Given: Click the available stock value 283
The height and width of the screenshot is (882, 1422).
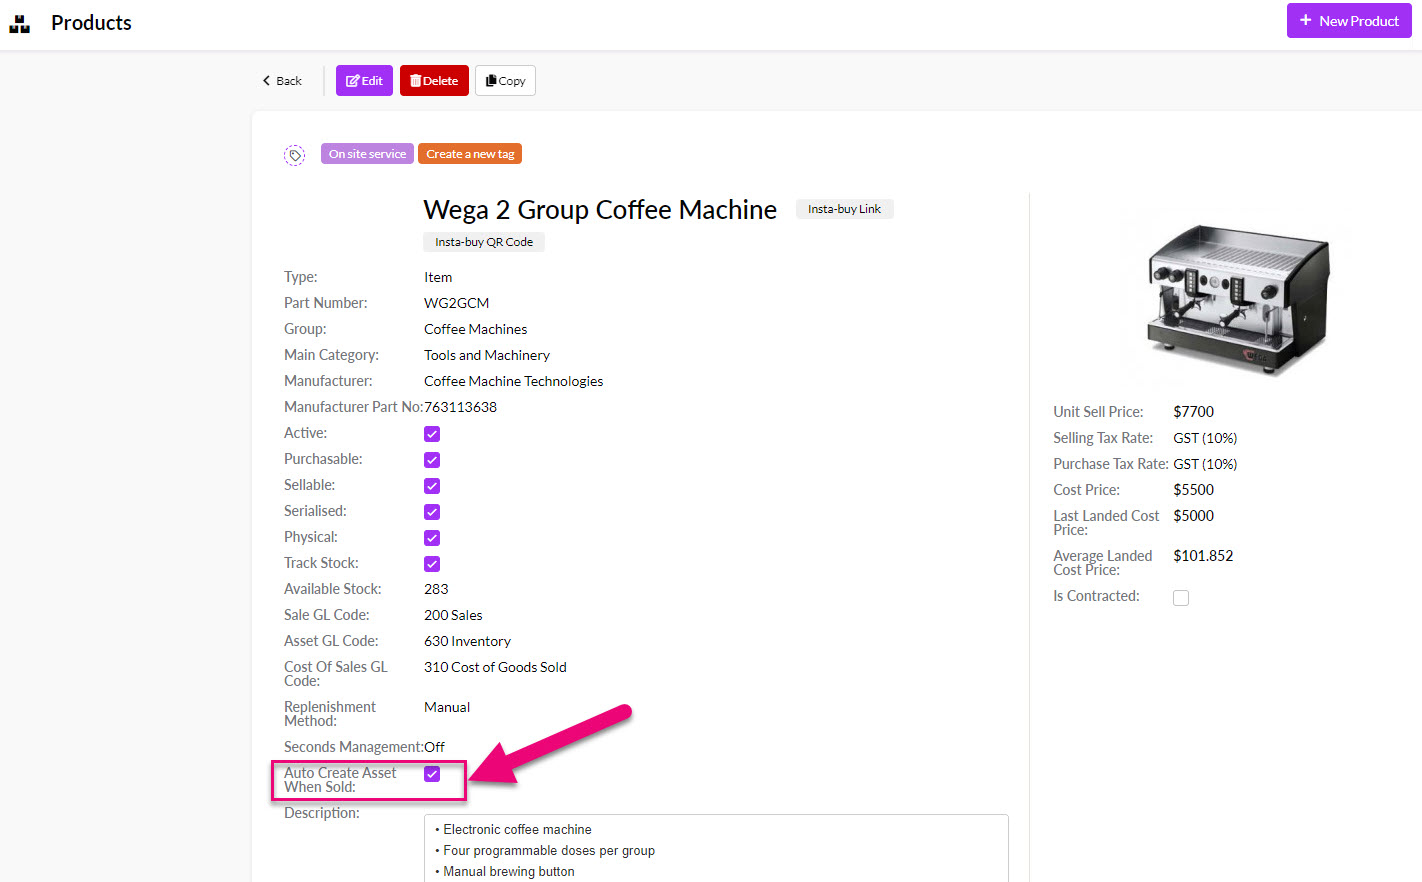Looking at the screenshot, I should [436, 589].
